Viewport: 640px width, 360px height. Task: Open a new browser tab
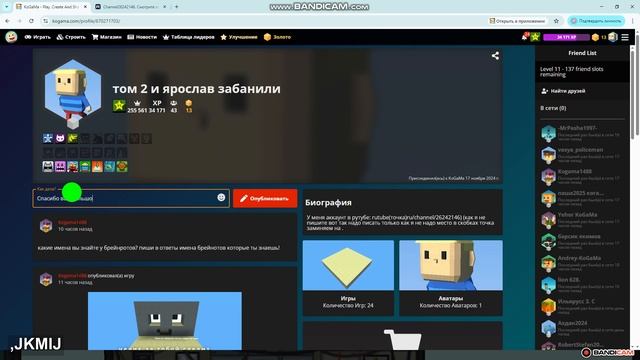176,7
